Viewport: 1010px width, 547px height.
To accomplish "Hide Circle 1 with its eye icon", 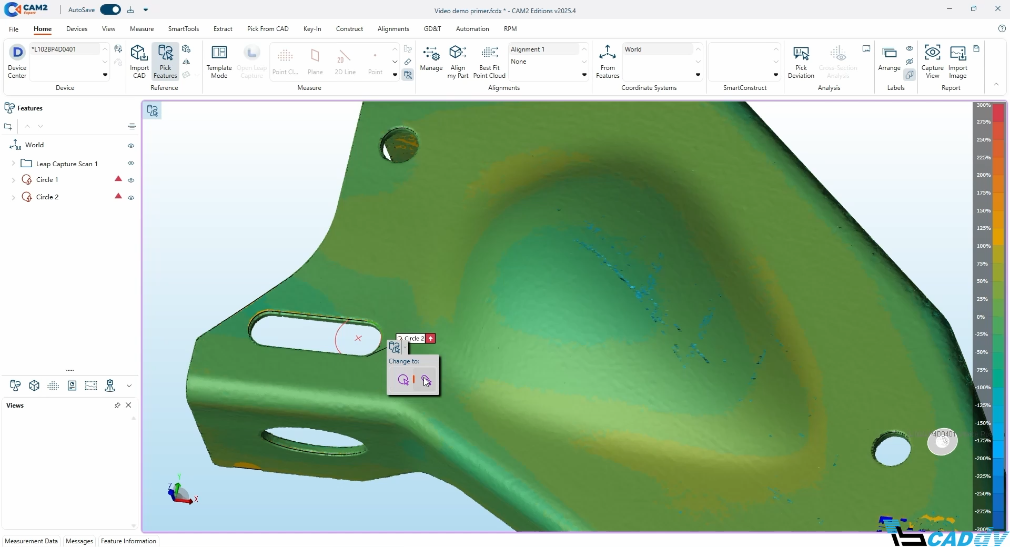I will (131, 180).
